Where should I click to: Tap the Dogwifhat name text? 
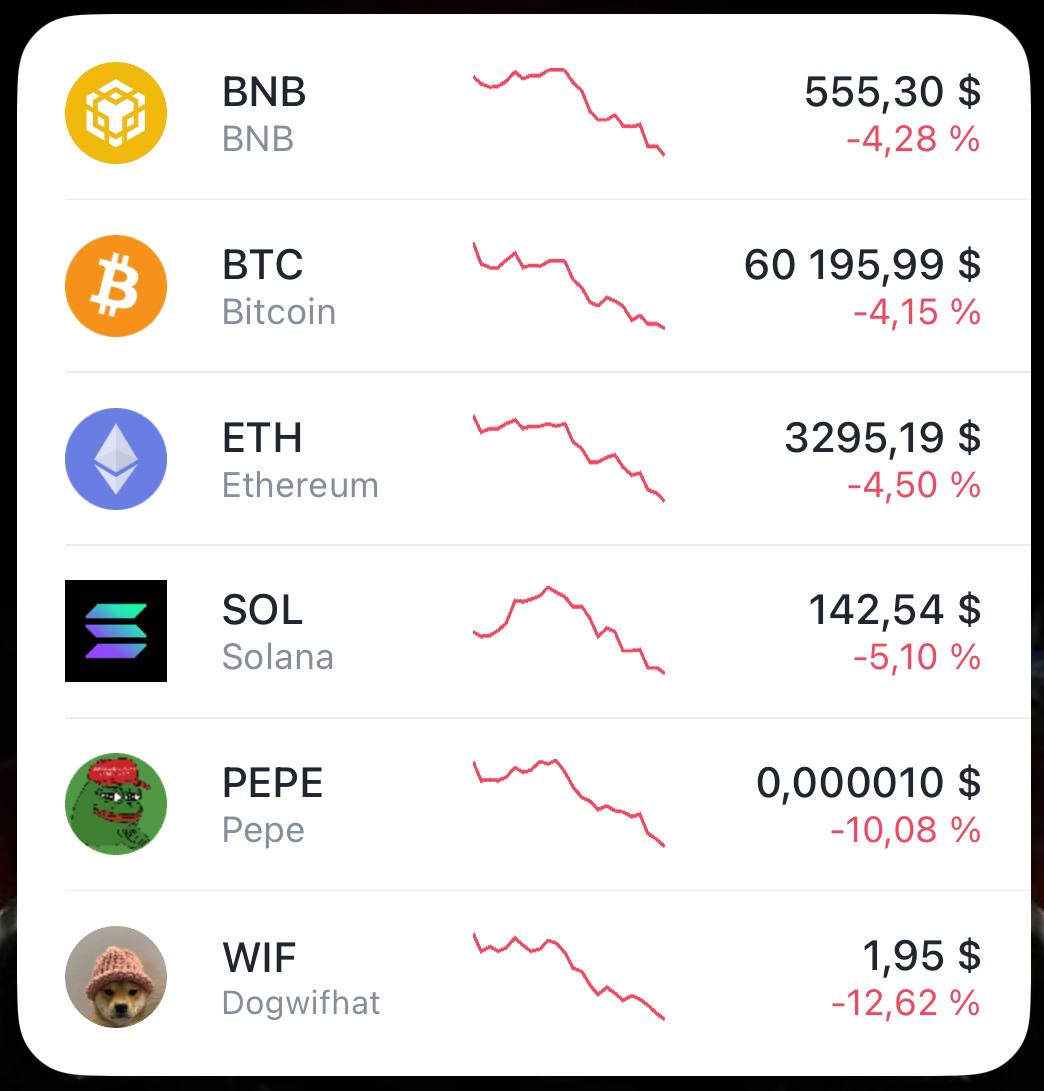[301, 1003]
